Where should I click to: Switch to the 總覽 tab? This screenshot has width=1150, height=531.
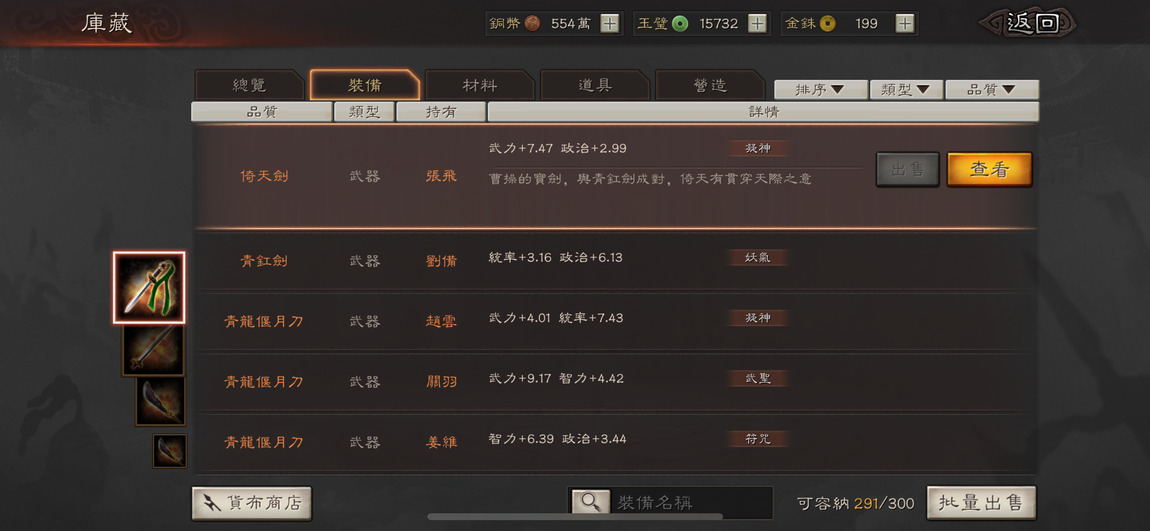[249, 85]
